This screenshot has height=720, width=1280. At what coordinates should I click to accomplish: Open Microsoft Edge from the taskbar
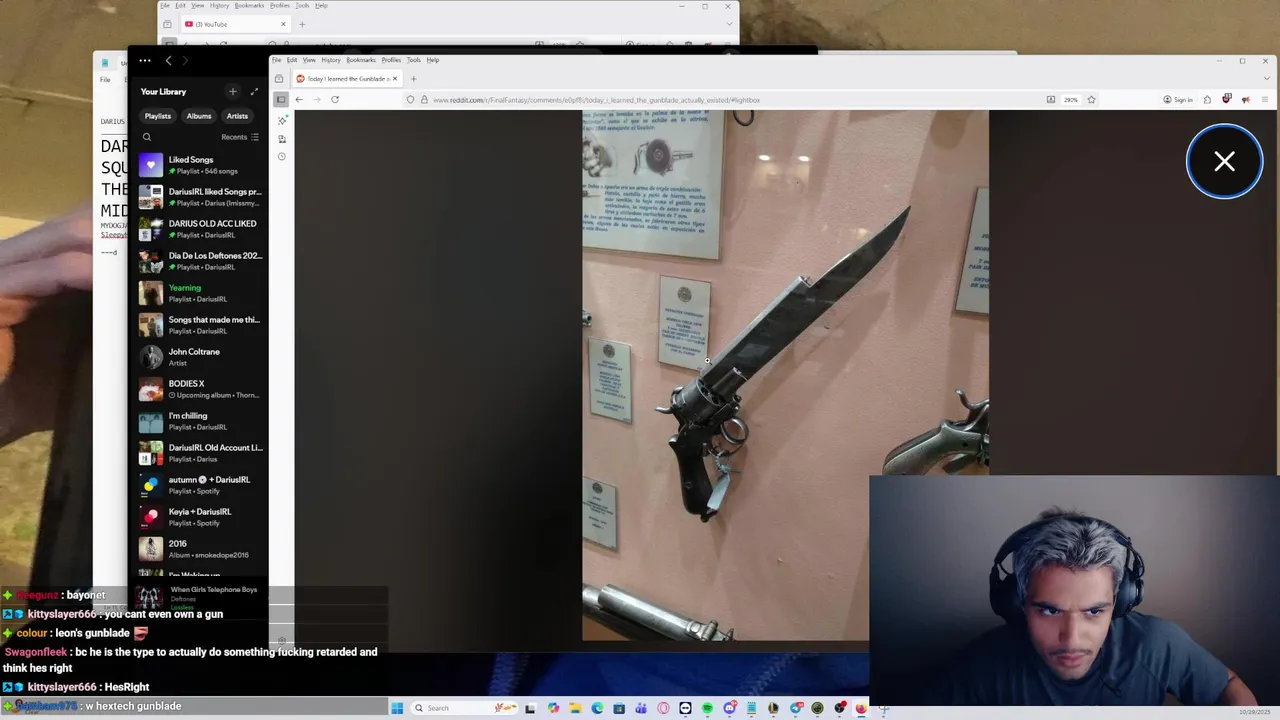pyautogui.click(x=597, y=708)
